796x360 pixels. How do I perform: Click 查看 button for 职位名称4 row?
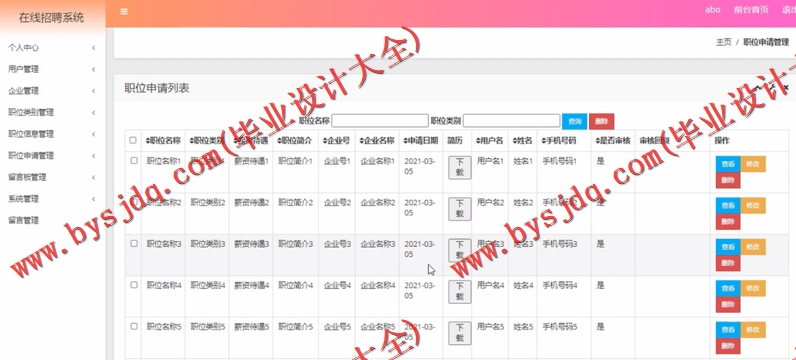coord(728,288)
